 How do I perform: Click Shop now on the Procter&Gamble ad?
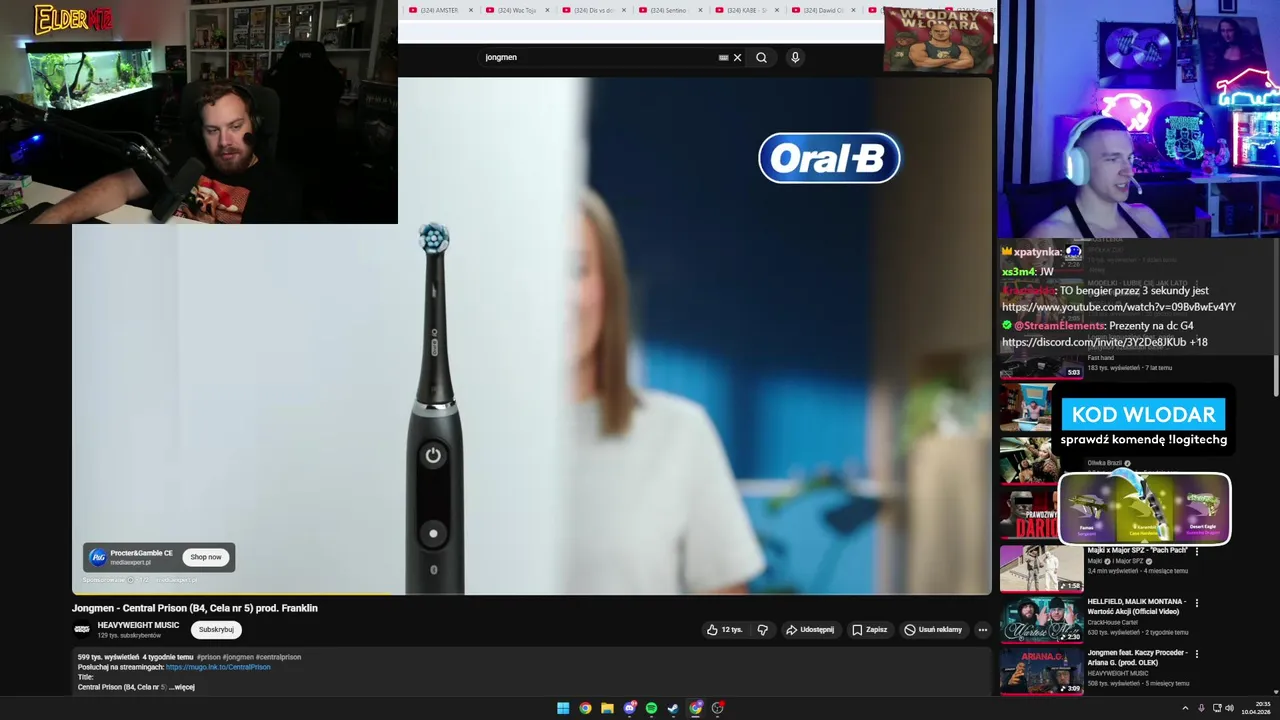pyautogui.click(x=206, y=557)
